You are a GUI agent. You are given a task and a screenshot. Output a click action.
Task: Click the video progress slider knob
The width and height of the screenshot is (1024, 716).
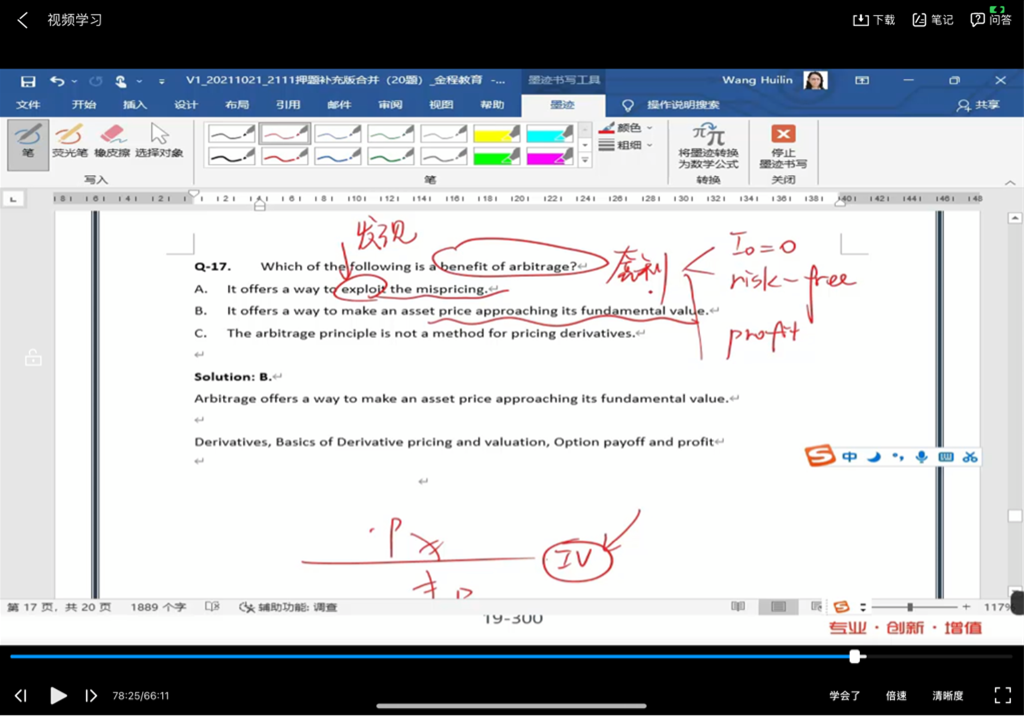click(x=855, y=657)
